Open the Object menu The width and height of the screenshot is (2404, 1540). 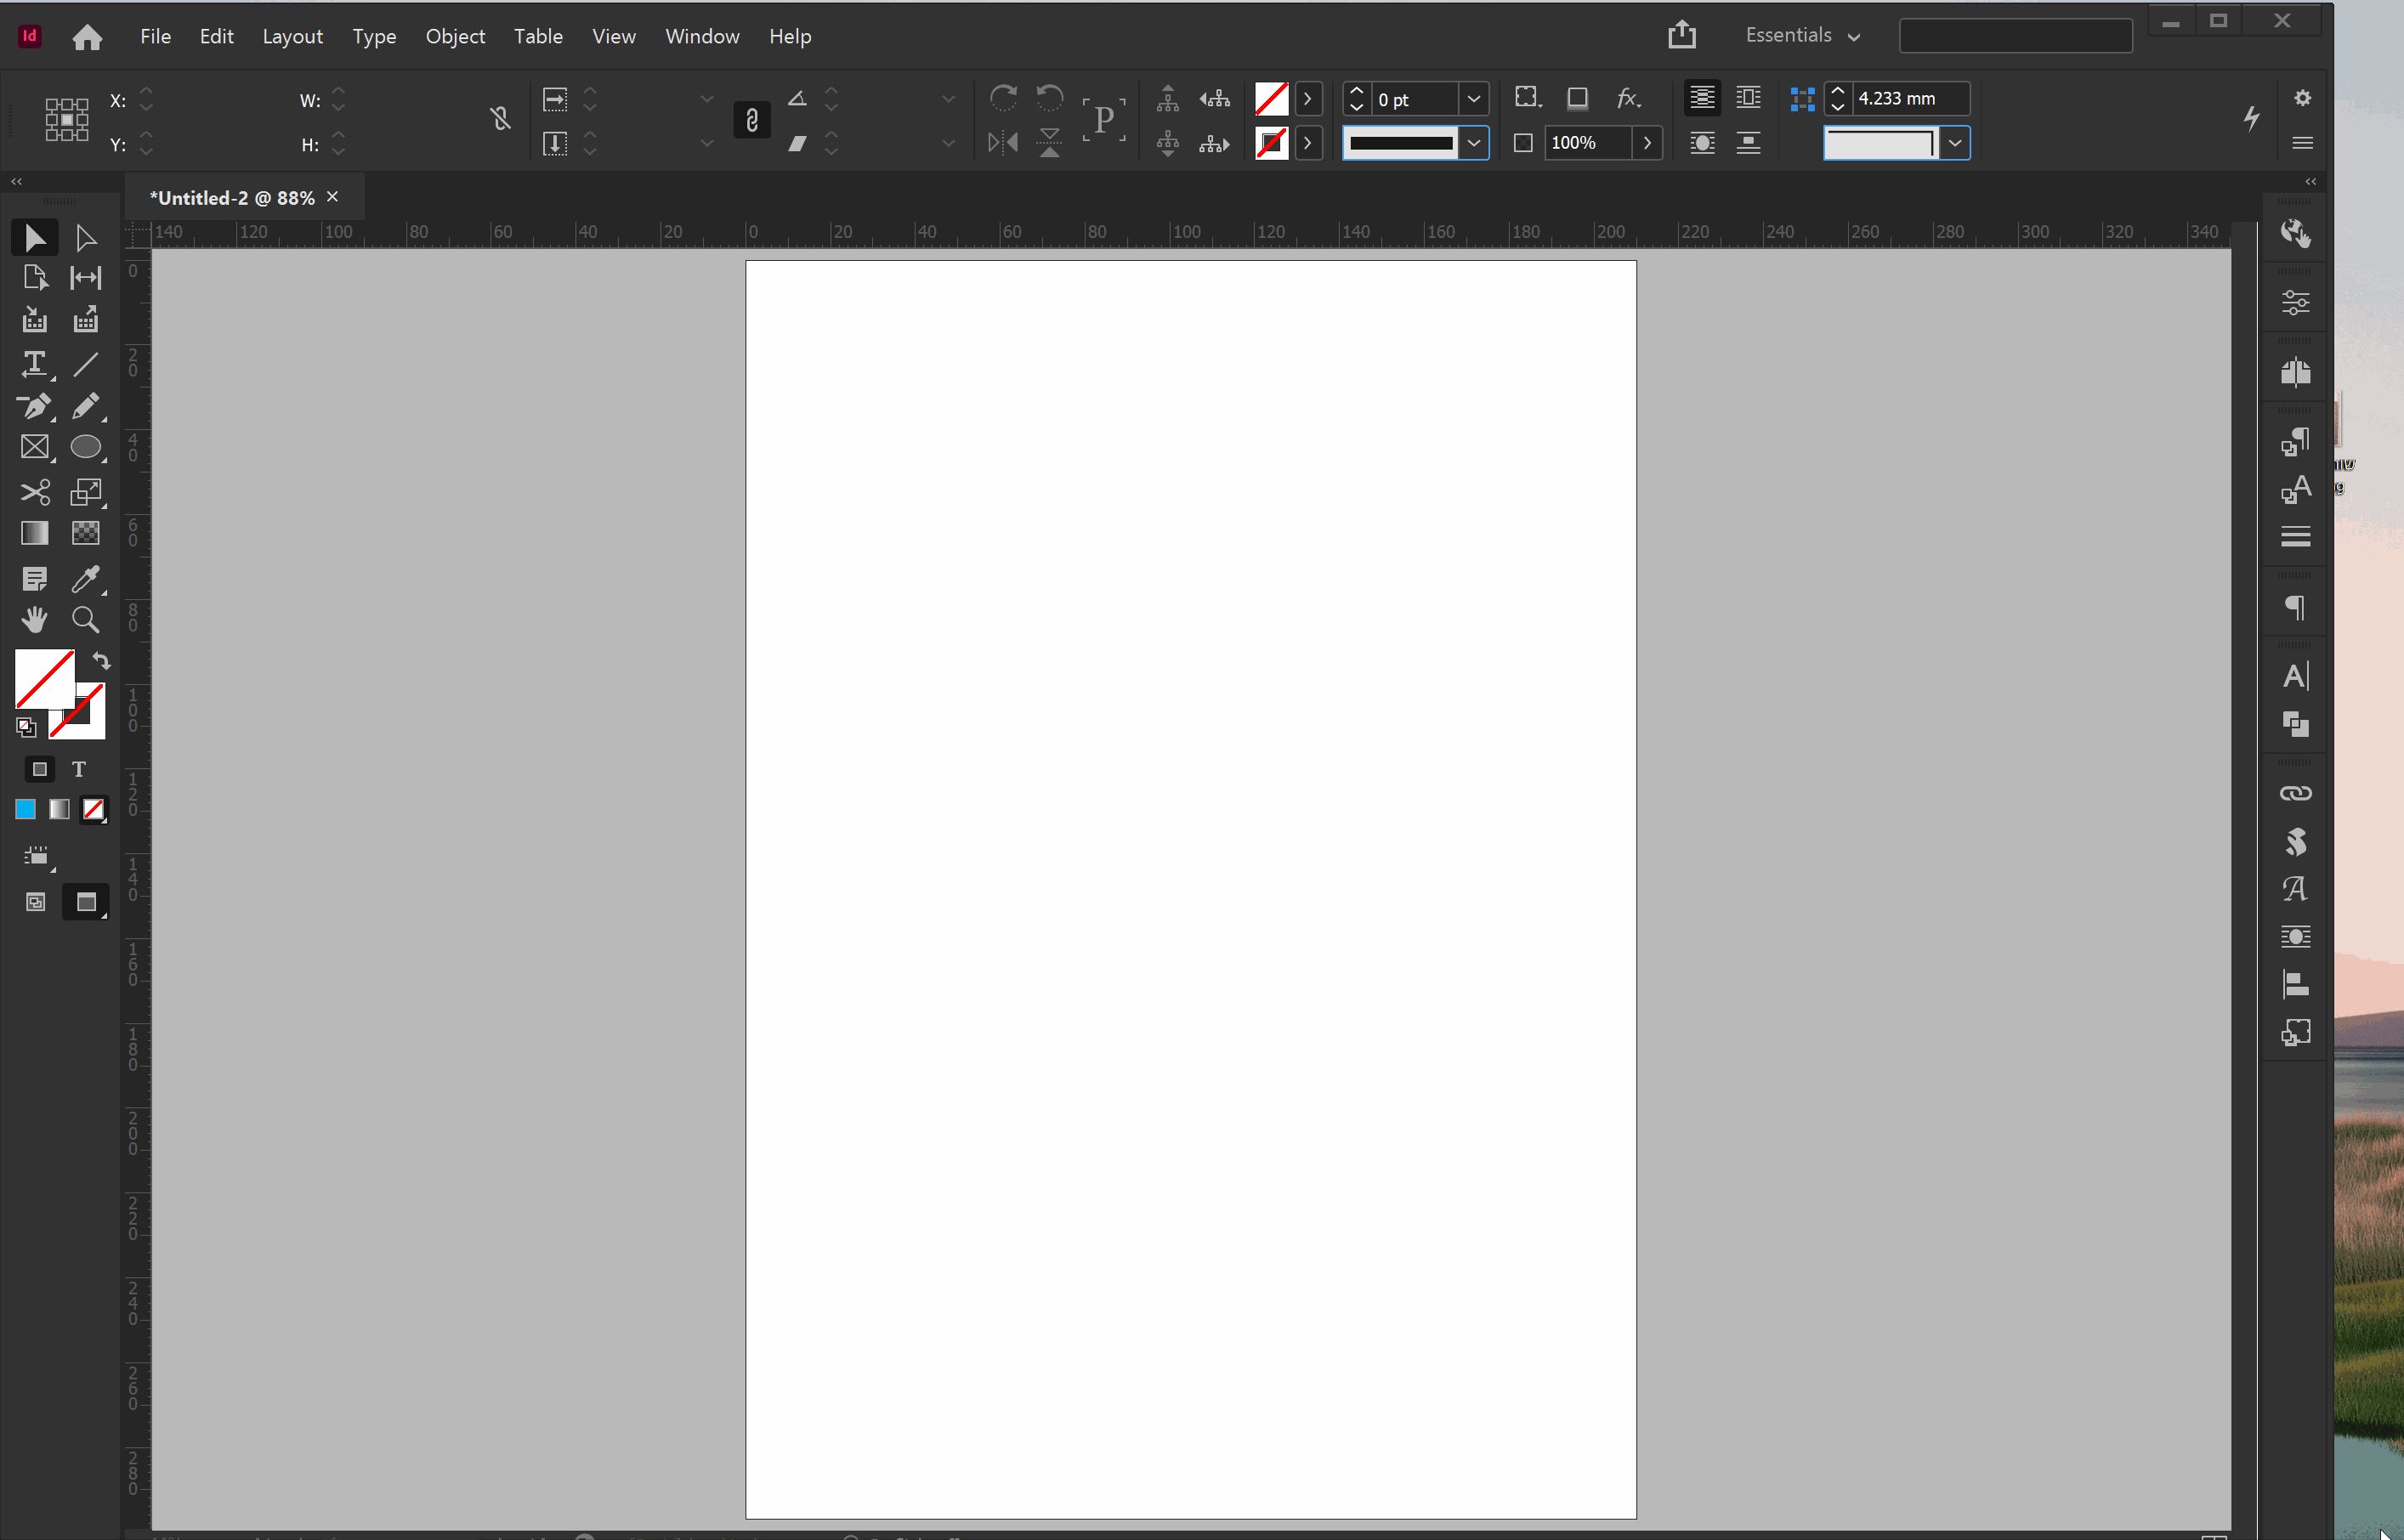tap(455, 36)
